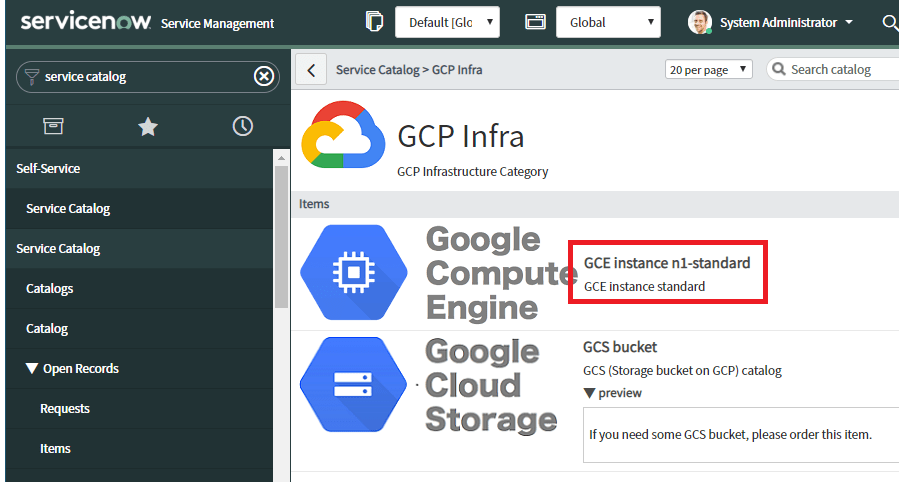The height and width of the screenshot is (482, 899).
Task: Click GCS Storage bucket catalog description
Action: [682, 371]
